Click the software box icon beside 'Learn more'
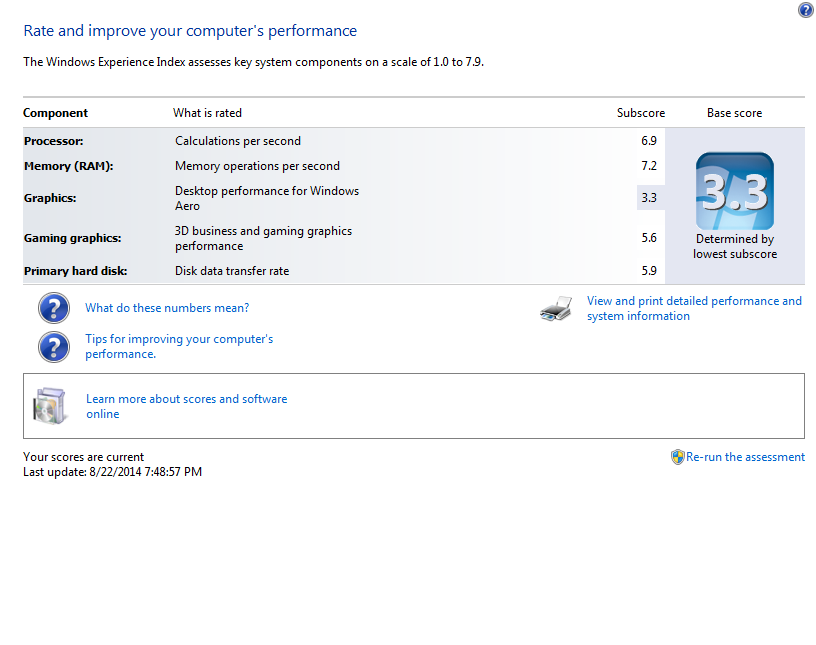Image resolution: width=816 pixels, height=645 pixels. point(50,406)
